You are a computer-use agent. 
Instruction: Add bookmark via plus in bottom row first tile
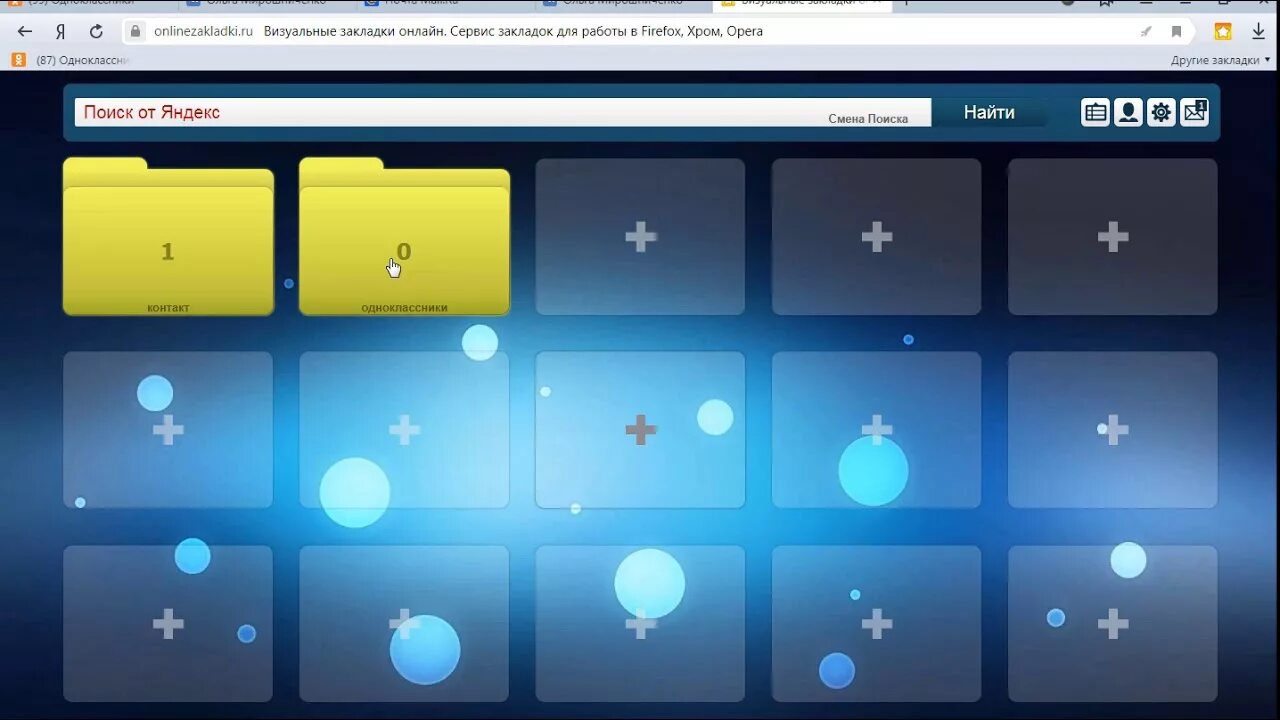click(168, 624)
